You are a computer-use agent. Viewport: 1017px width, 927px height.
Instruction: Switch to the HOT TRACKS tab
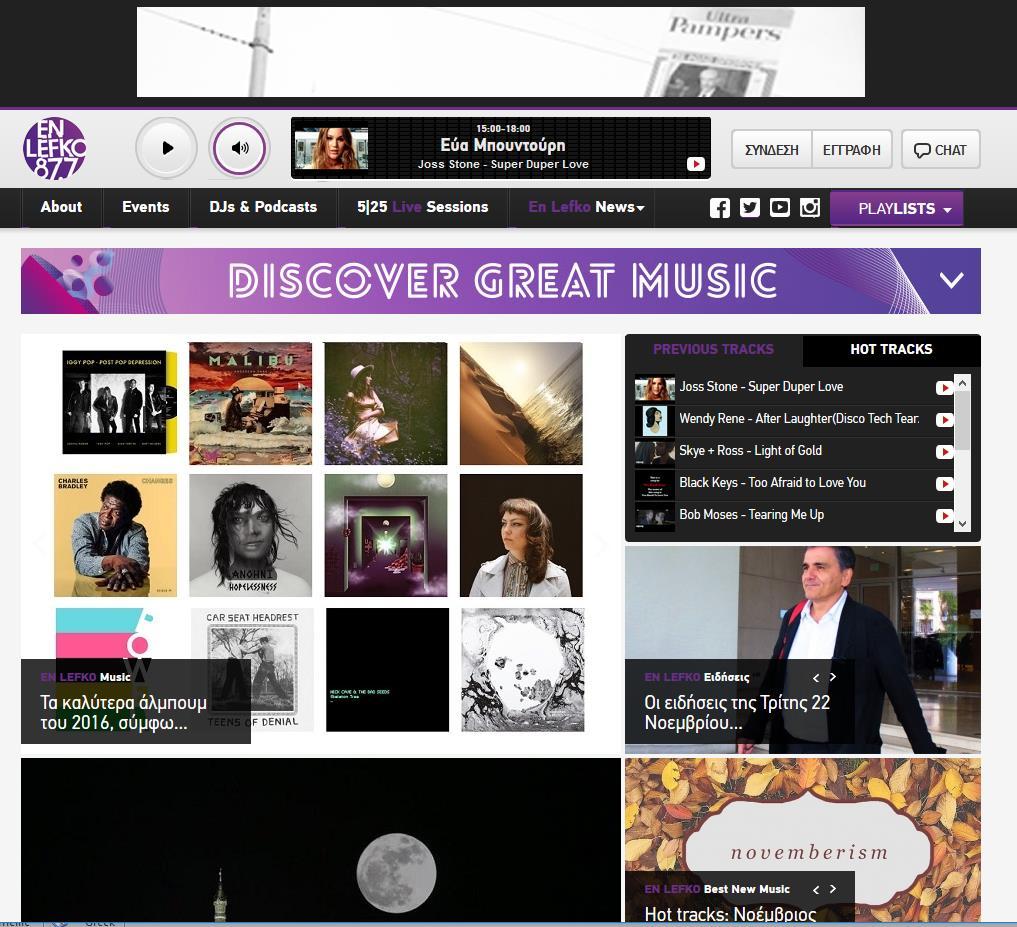891,349
